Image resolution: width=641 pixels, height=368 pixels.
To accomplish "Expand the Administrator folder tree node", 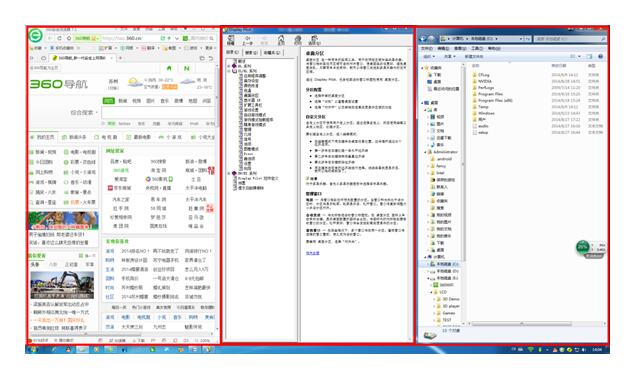I will pyautogui.click(x=425, y=152).
